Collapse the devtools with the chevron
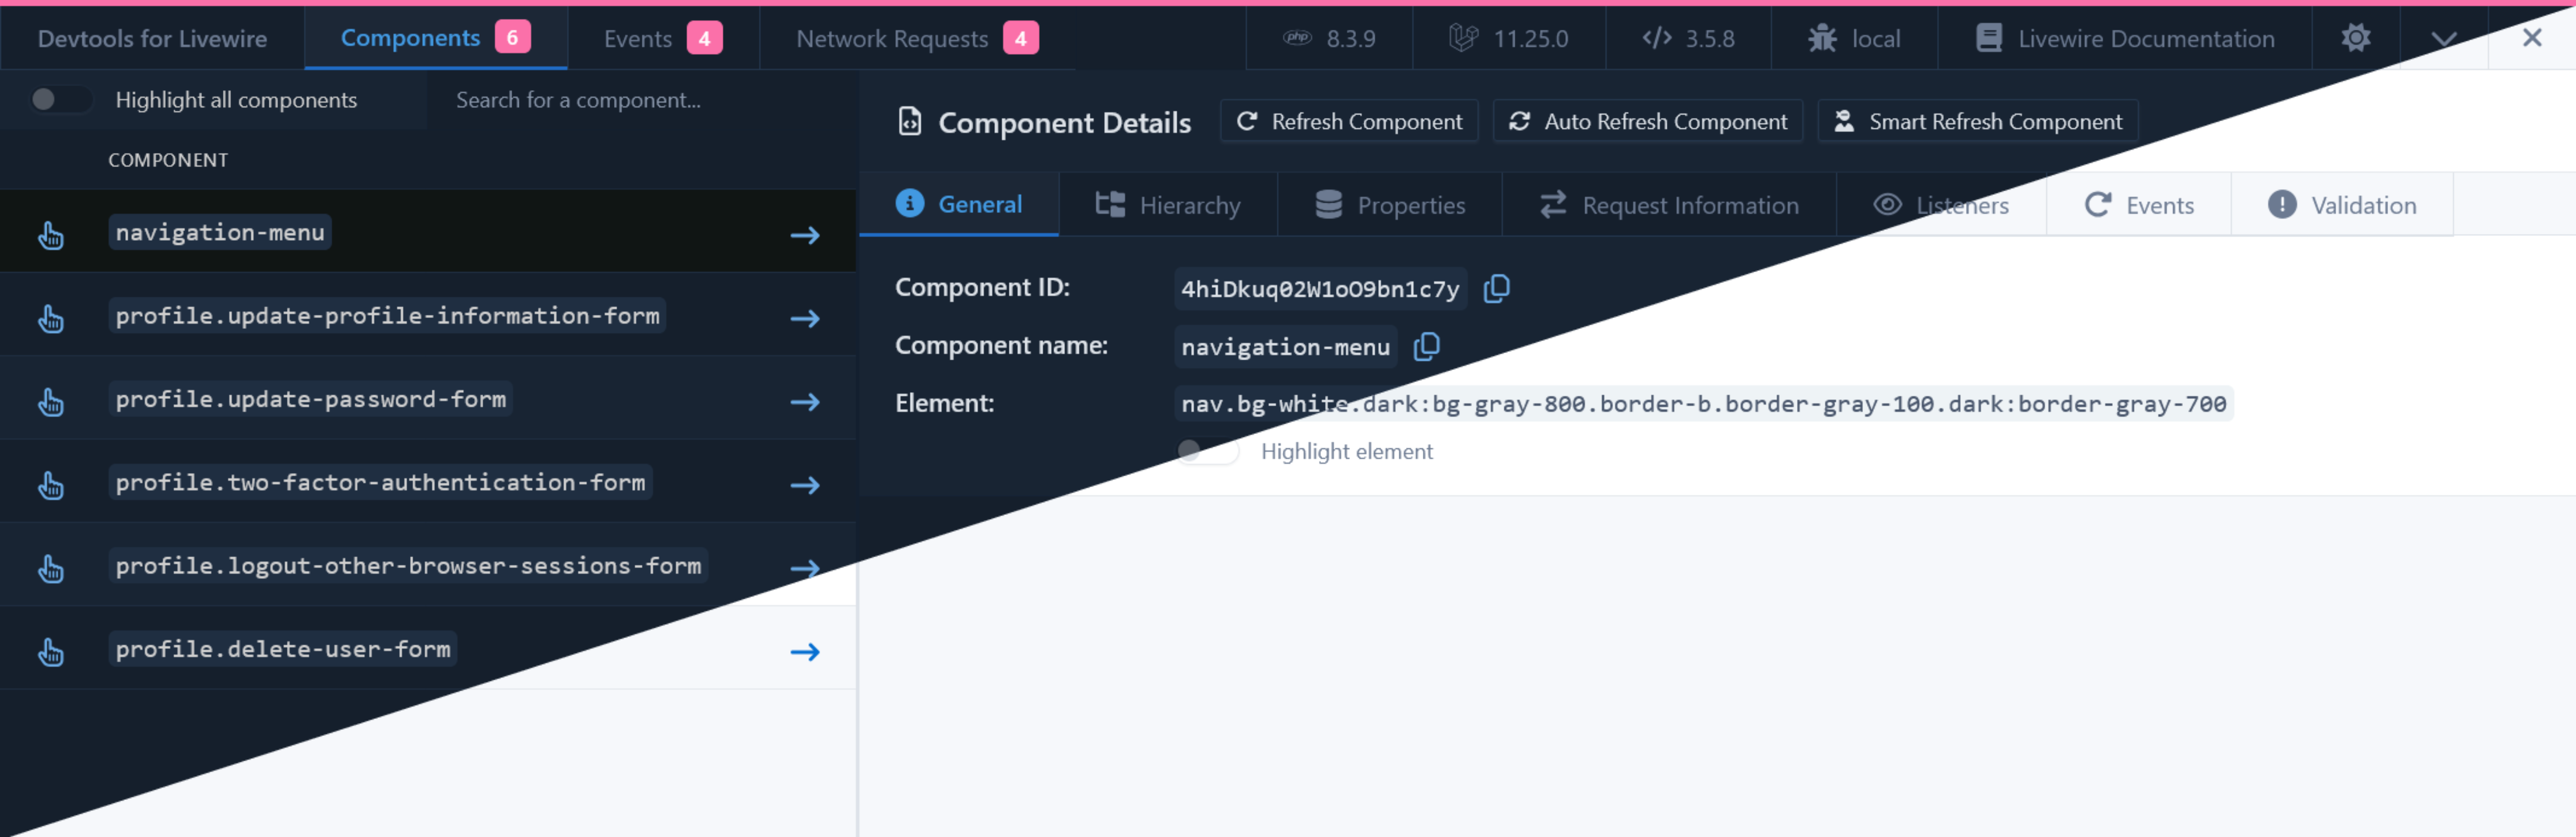This screenshot has height=837, width=2576. pyautogui.click(x=2443, y=38)
